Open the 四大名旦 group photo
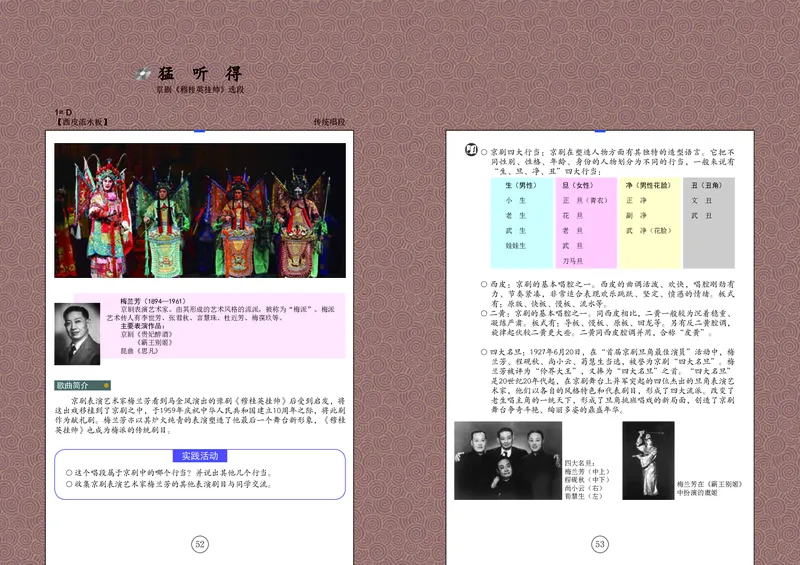Image resolution: width=800 pixels, height=565 pixels. [x=508, y=460]
